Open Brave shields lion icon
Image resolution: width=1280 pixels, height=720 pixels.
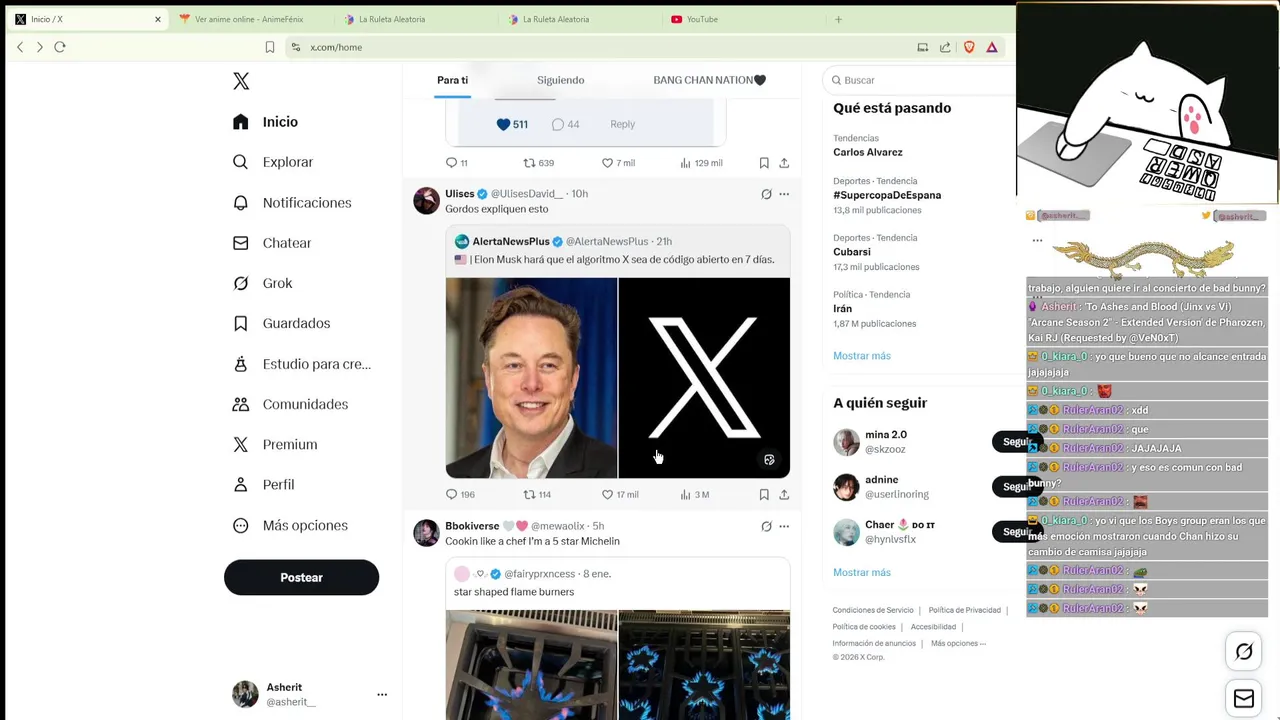(x=969, y=47)
